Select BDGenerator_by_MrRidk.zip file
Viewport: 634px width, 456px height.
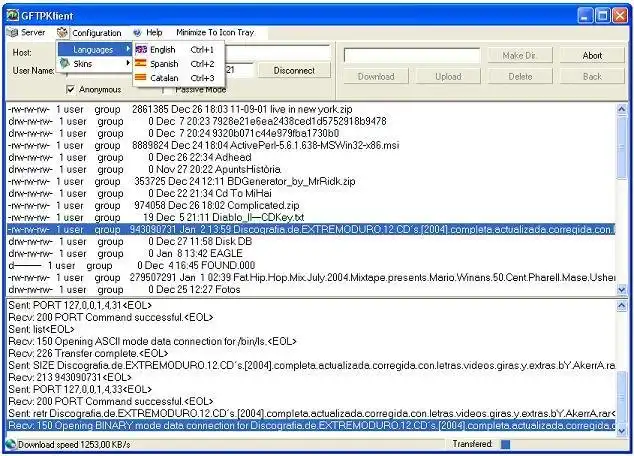(x=311, y=182)
